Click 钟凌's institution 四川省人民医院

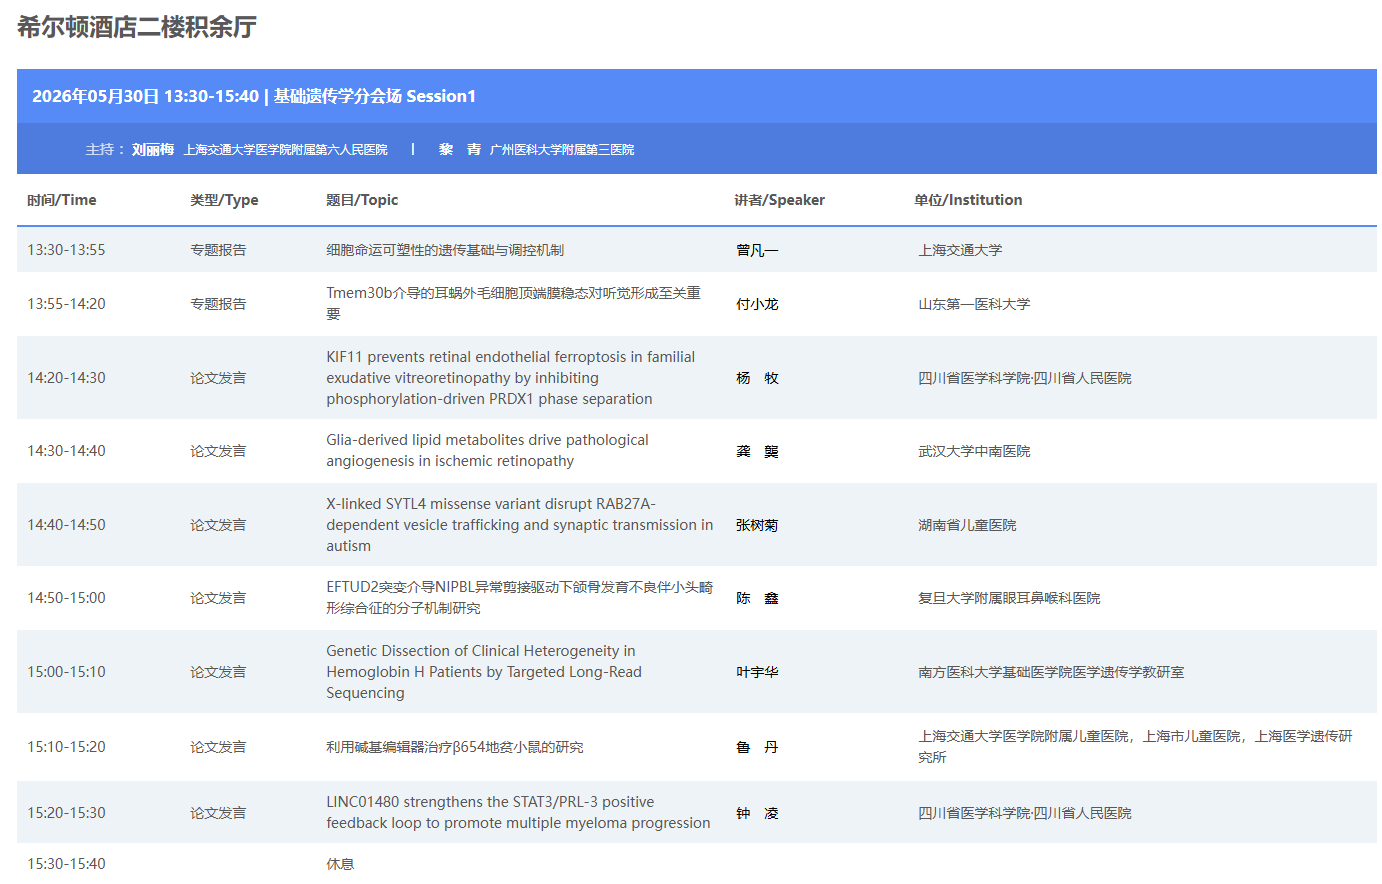[1025, 813]
